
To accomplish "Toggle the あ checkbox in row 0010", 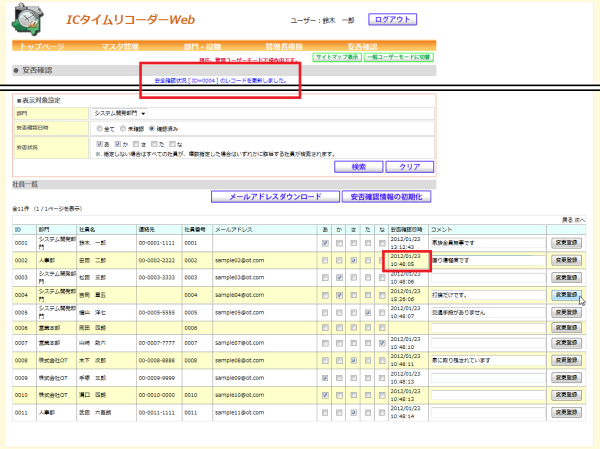I will click(x=325, y=395).
